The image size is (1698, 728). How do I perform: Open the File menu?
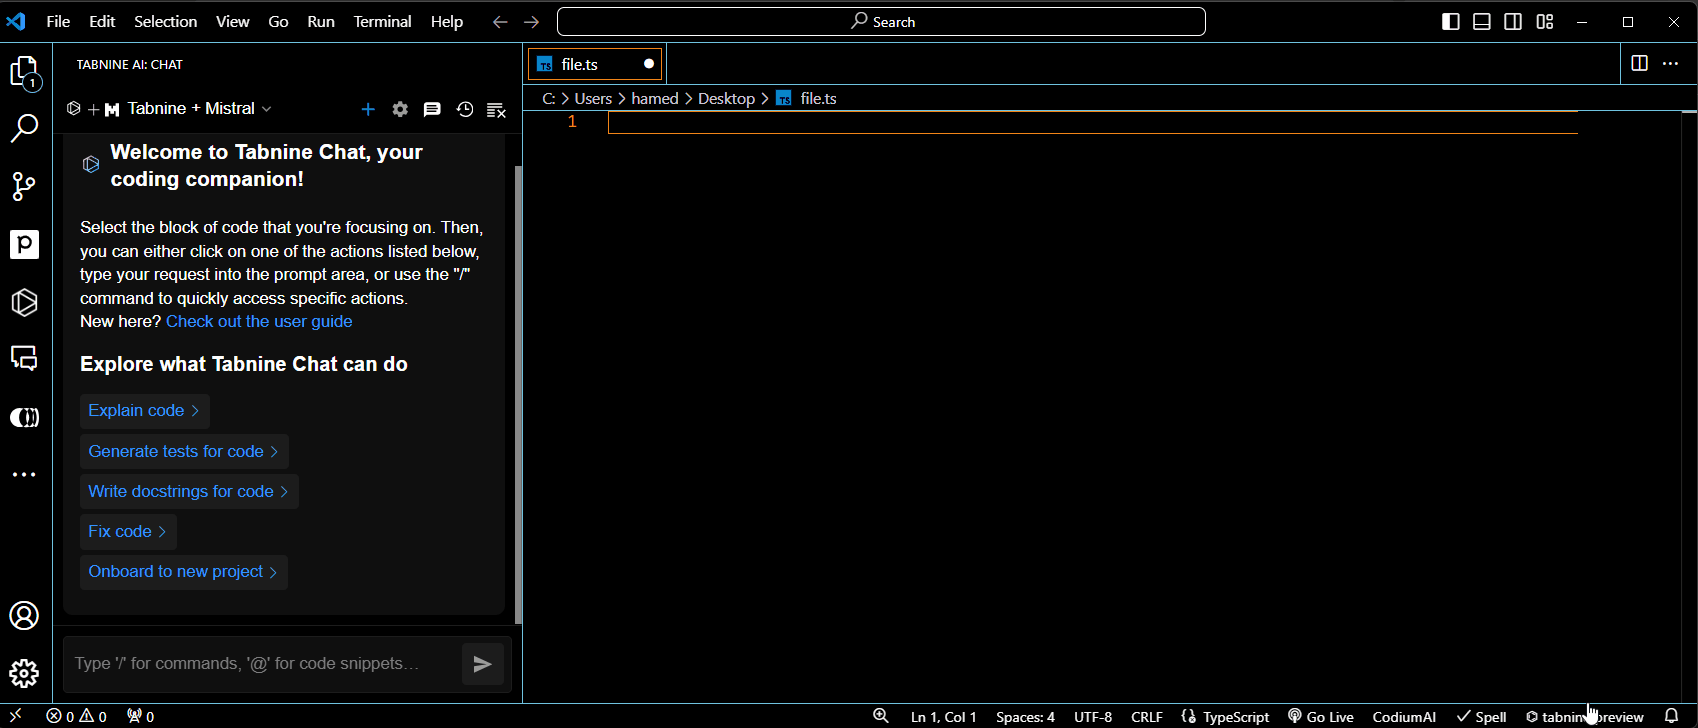(58, 22)
